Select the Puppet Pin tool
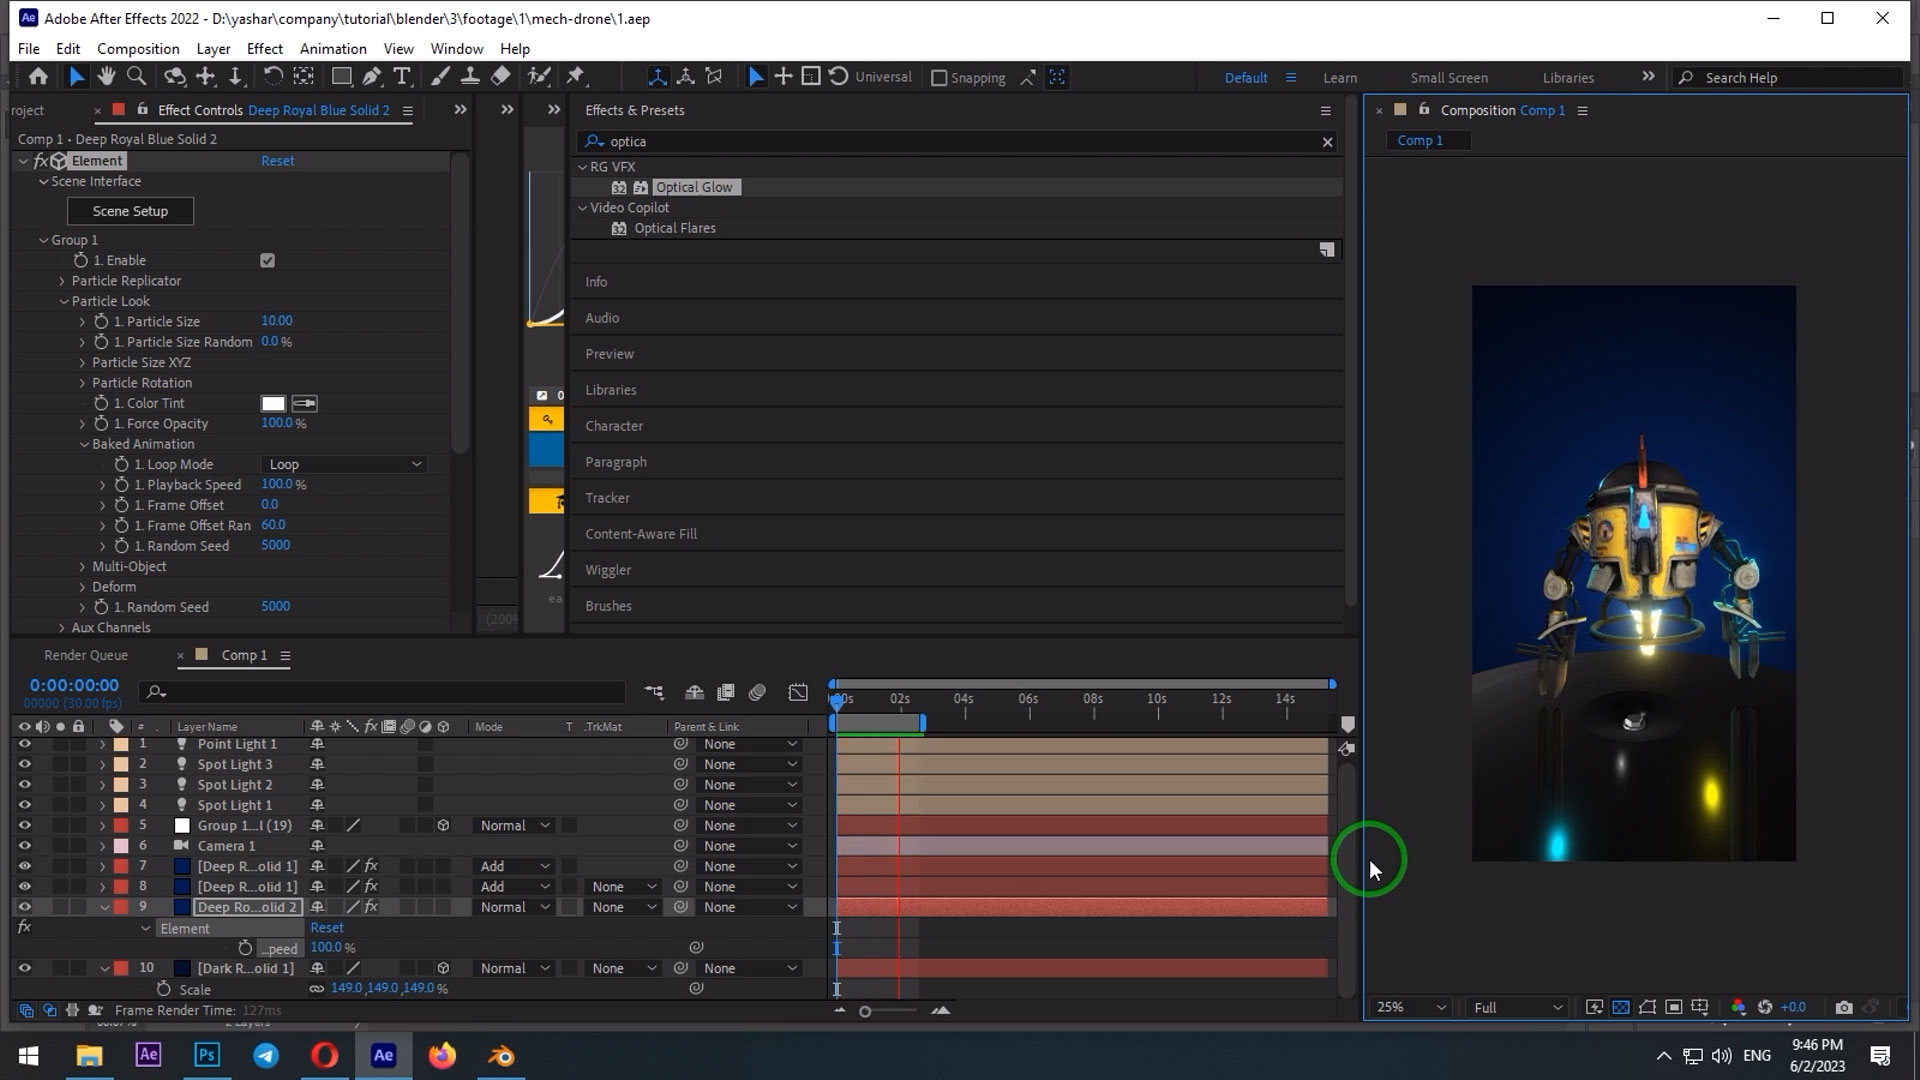The height and width of the screenshot is (1080, 1920). point(575,77)
